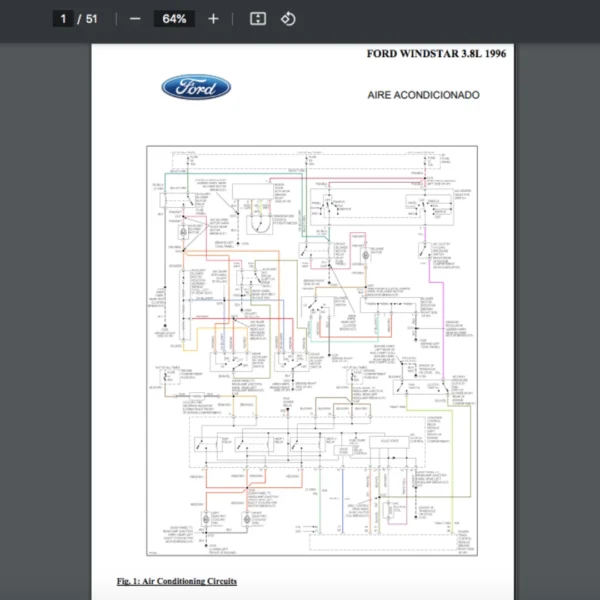Open the Fig. 1 Air Conditioning Circuits caption

[x=176, y=580]
